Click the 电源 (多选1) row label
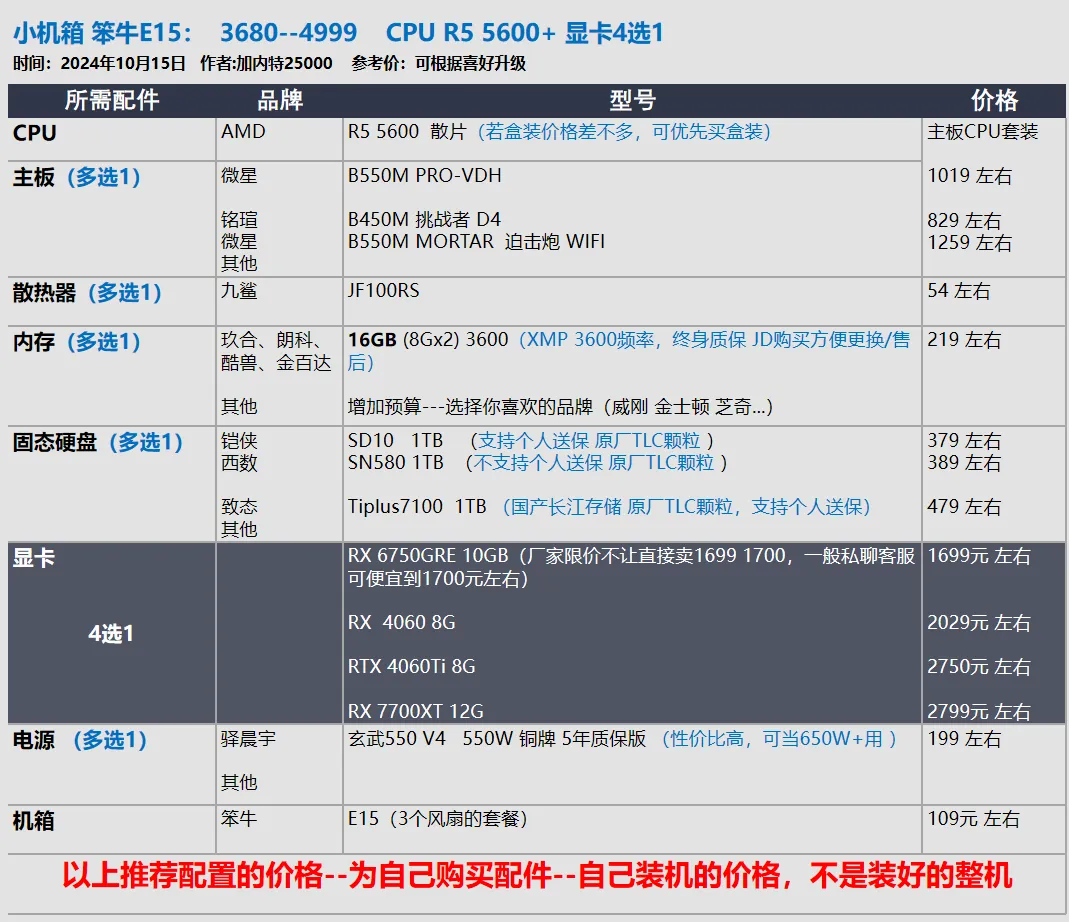Viewport: 1069px width, 922px height. (80, 740)
